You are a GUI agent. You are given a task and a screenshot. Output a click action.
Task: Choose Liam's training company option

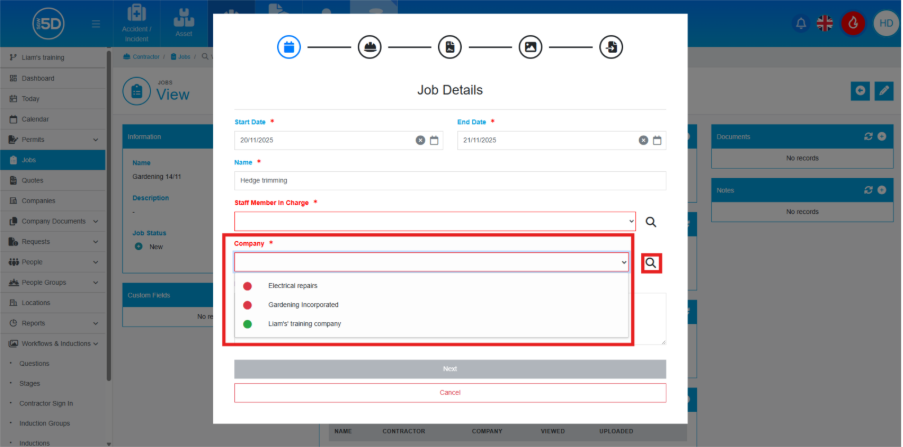[303, 324]
